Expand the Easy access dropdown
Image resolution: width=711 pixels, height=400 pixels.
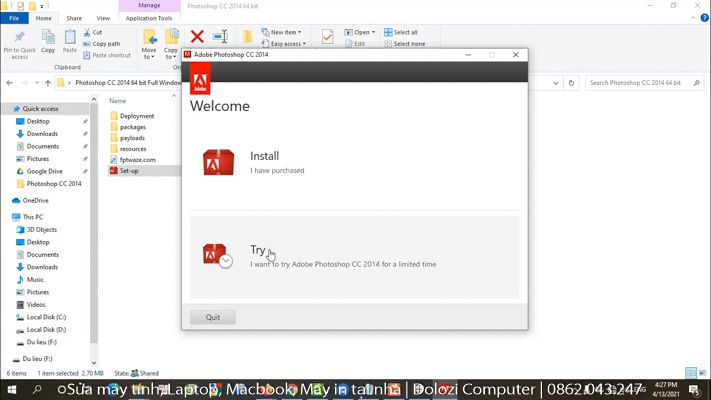pos(286,44)
